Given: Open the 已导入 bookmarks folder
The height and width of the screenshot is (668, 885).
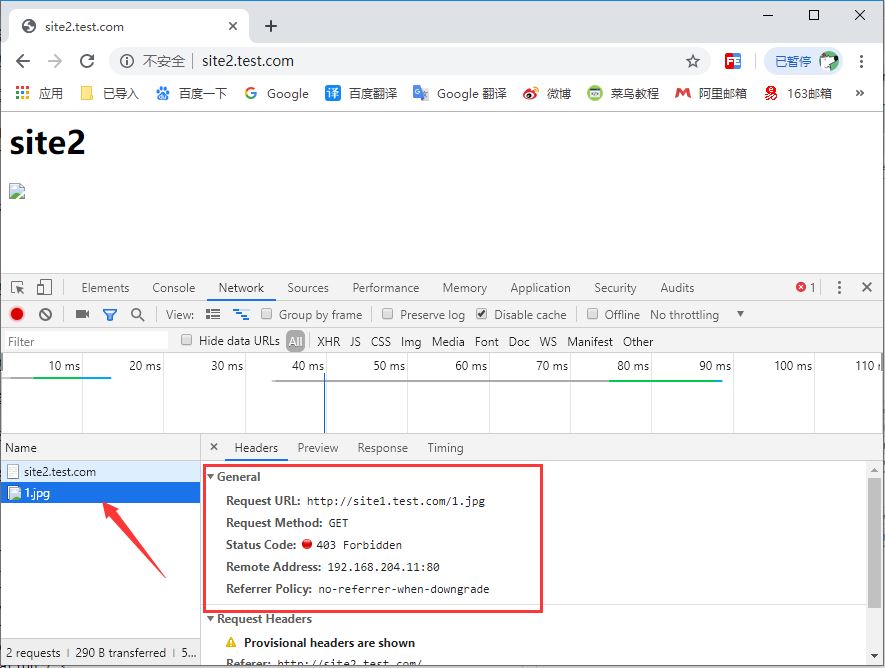Looking at the screenshot, I should [x=109, y=93].
